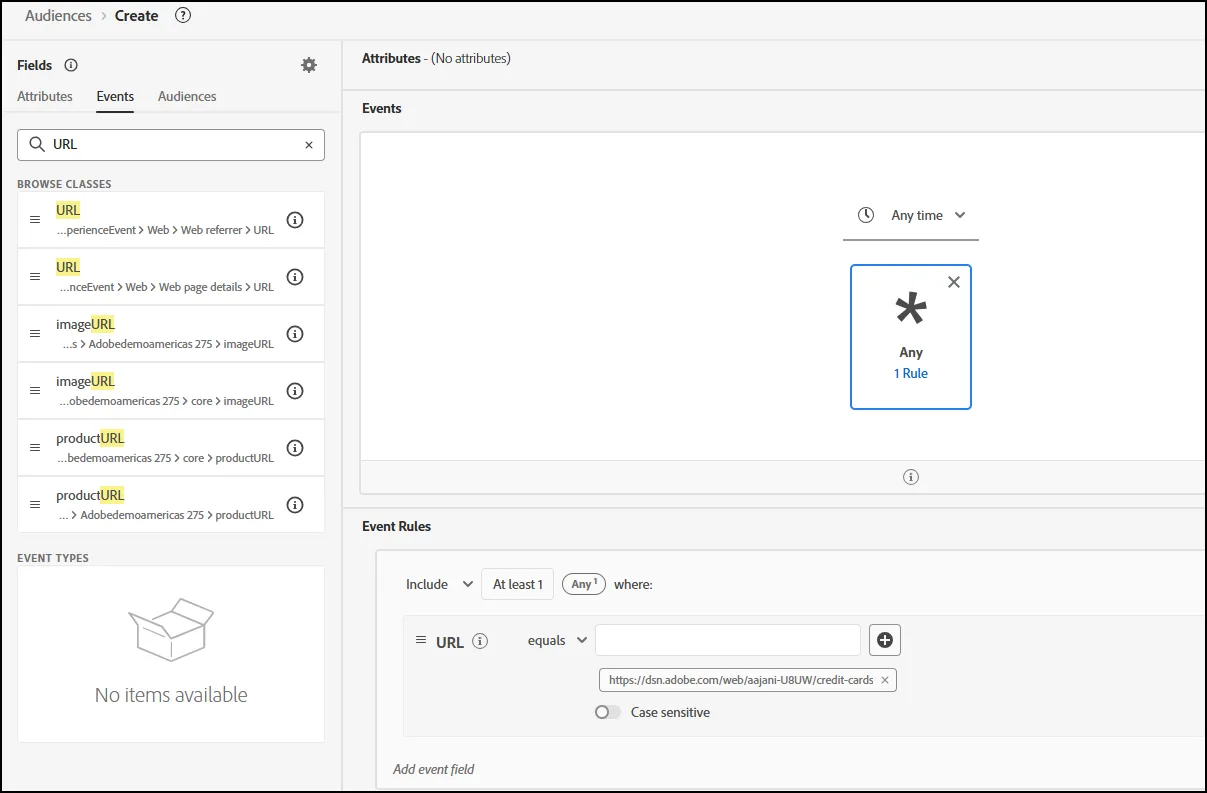Image resolution: width=1207 pixels, height=793 pixels.
Task: Show info for Web referrer URL field
Action: click(295, 220)
